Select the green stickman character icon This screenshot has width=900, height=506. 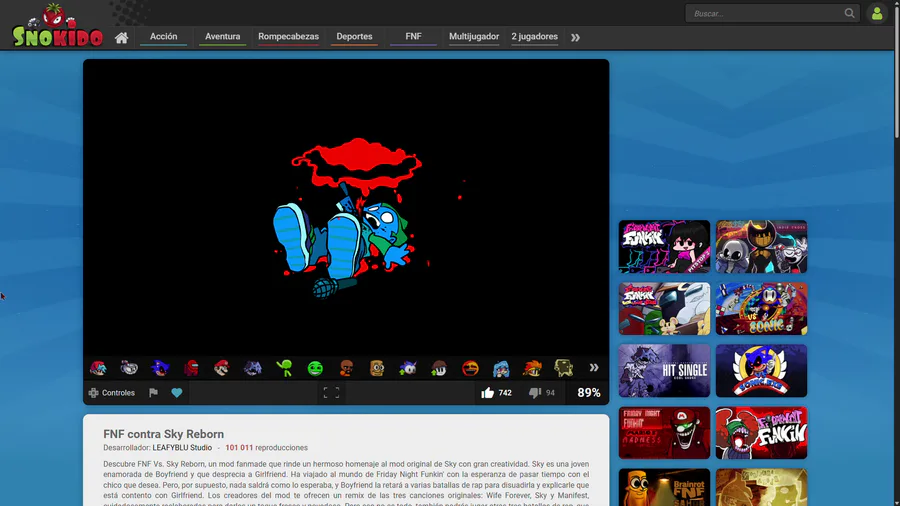point(284,368)
